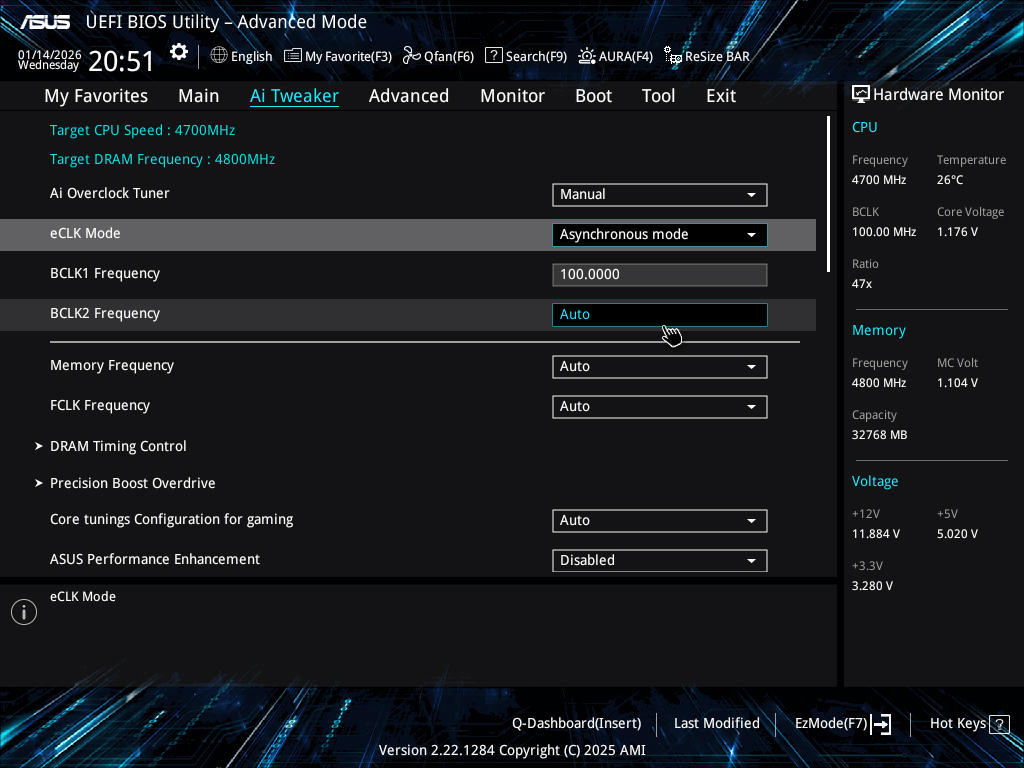1024x768 pixels.
Task: Open Qfan(F6) fan control icon
Action: tap(411, 56)
